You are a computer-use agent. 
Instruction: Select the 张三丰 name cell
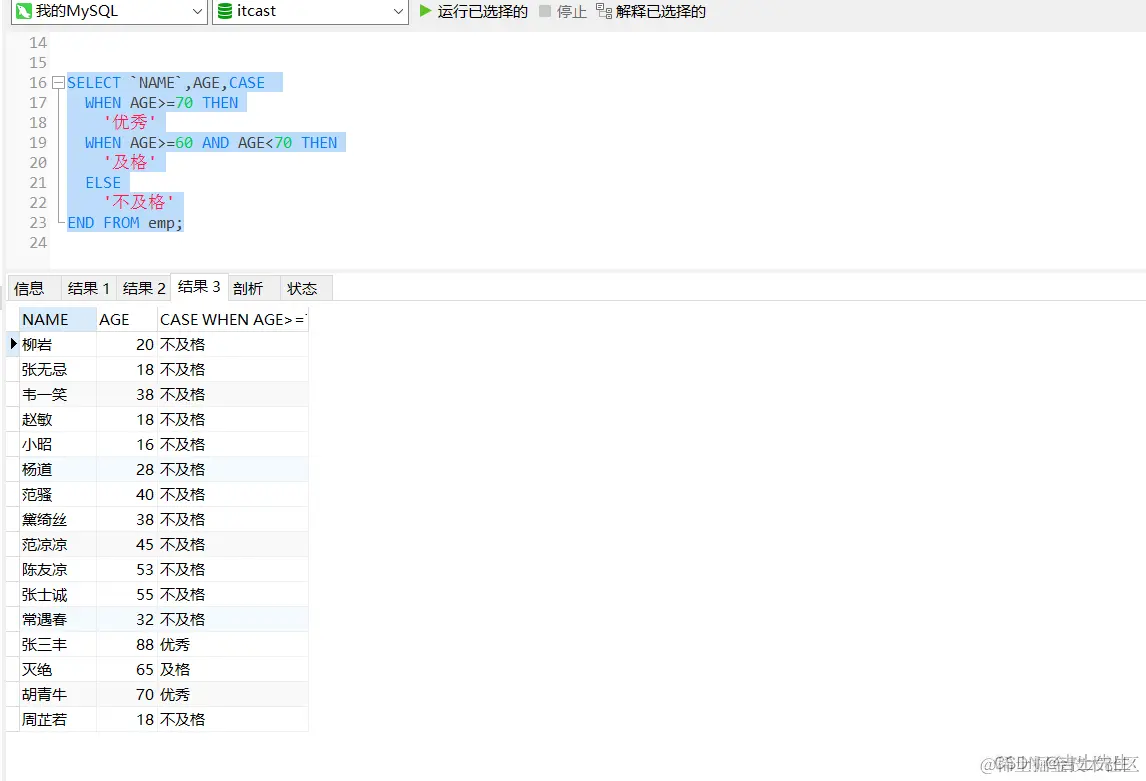(58, 644)
